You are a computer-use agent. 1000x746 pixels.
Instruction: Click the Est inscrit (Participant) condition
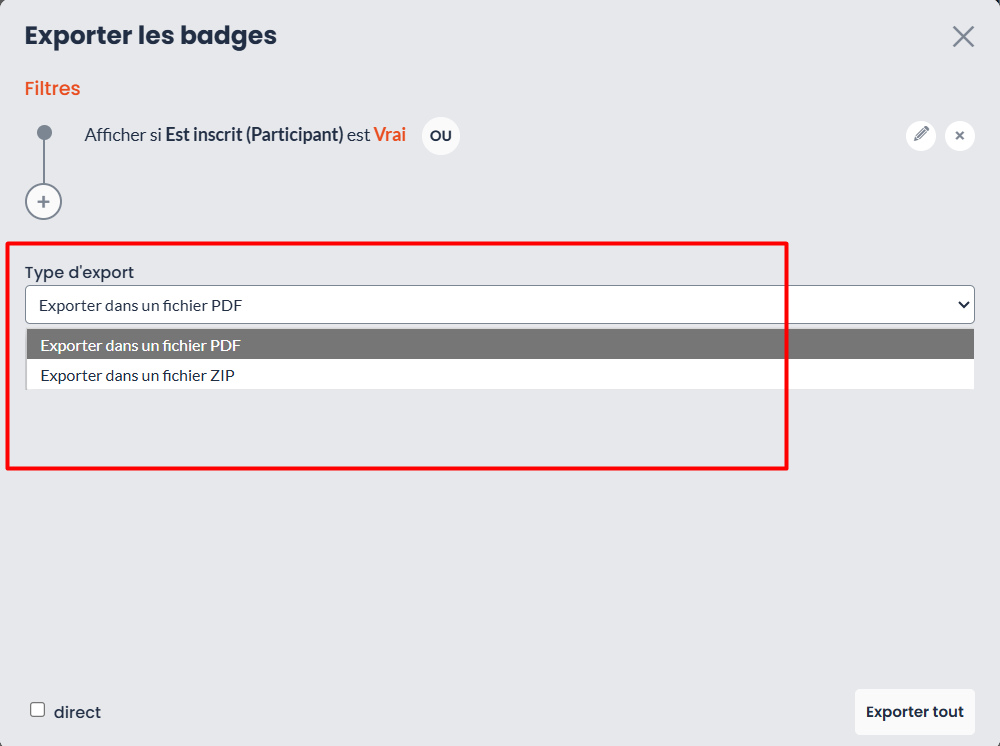tap(254, 135)
